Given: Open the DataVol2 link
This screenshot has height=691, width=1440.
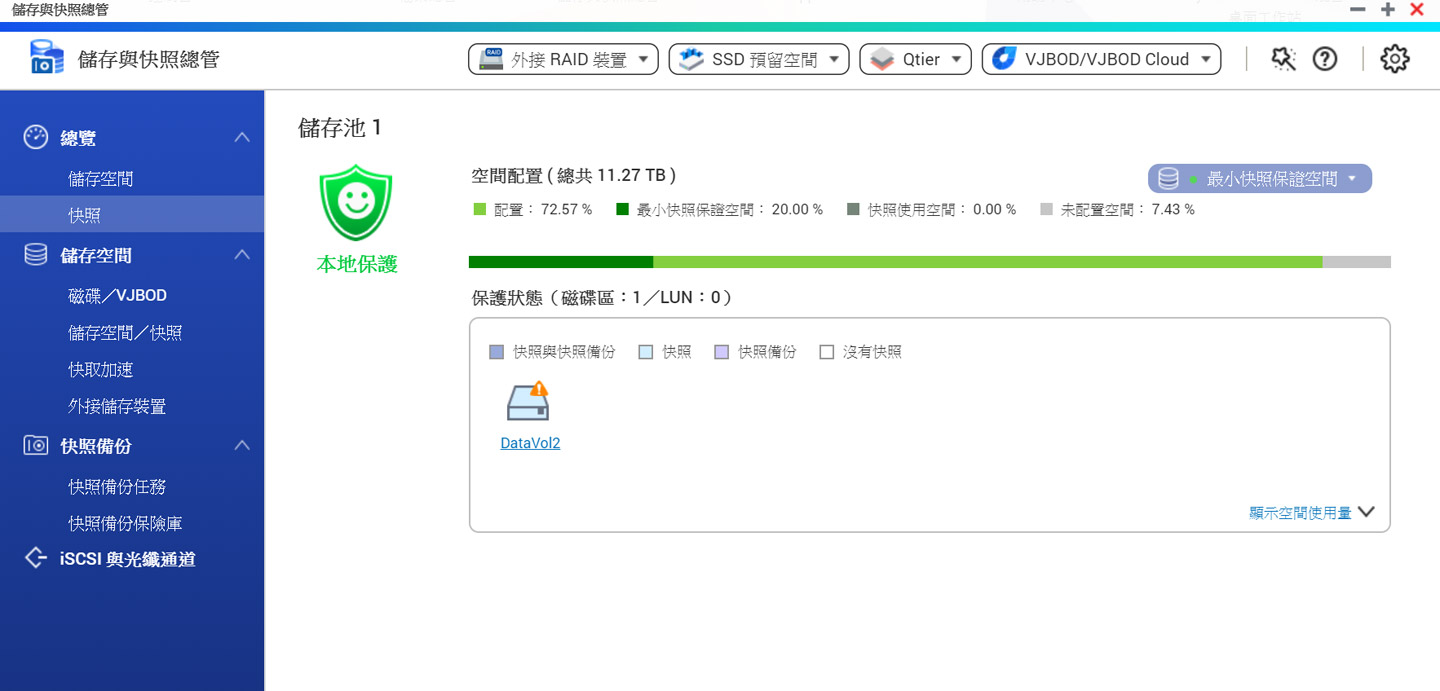Looking at the screenshot, I should click(x=529, y=443).
